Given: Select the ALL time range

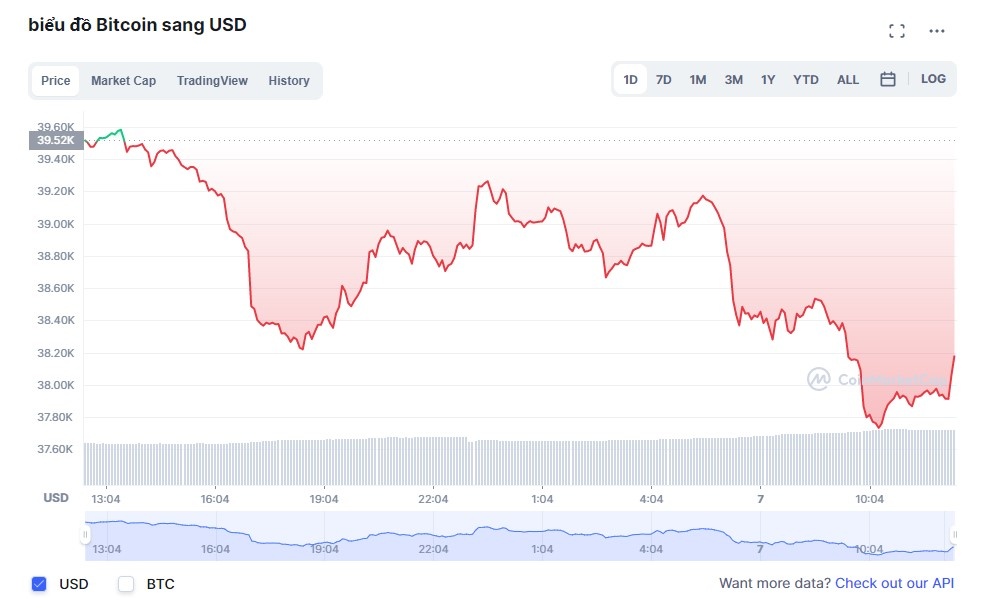Looking at the screenshot, I should coord(847,78).
